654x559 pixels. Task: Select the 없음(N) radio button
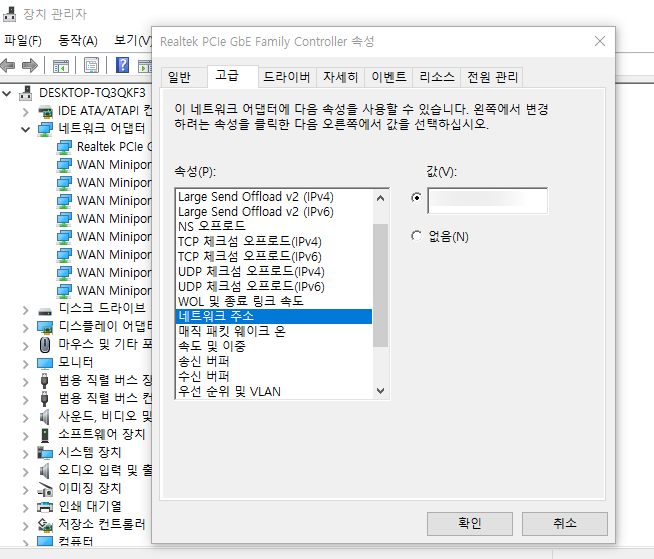(x=416, y=236)
